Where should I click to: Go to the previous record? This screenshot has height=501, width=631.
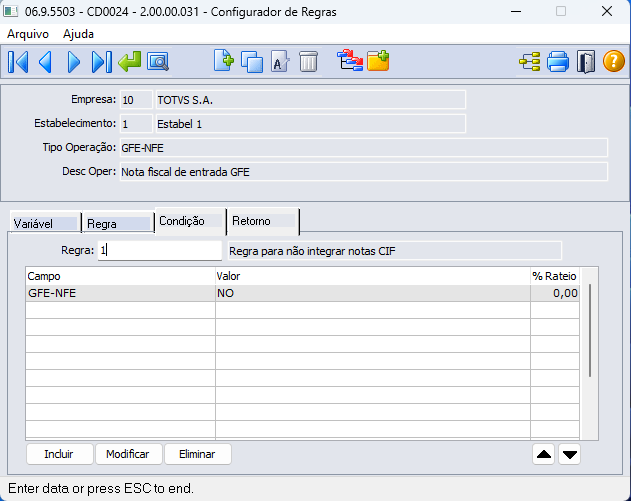pos(45,62)
